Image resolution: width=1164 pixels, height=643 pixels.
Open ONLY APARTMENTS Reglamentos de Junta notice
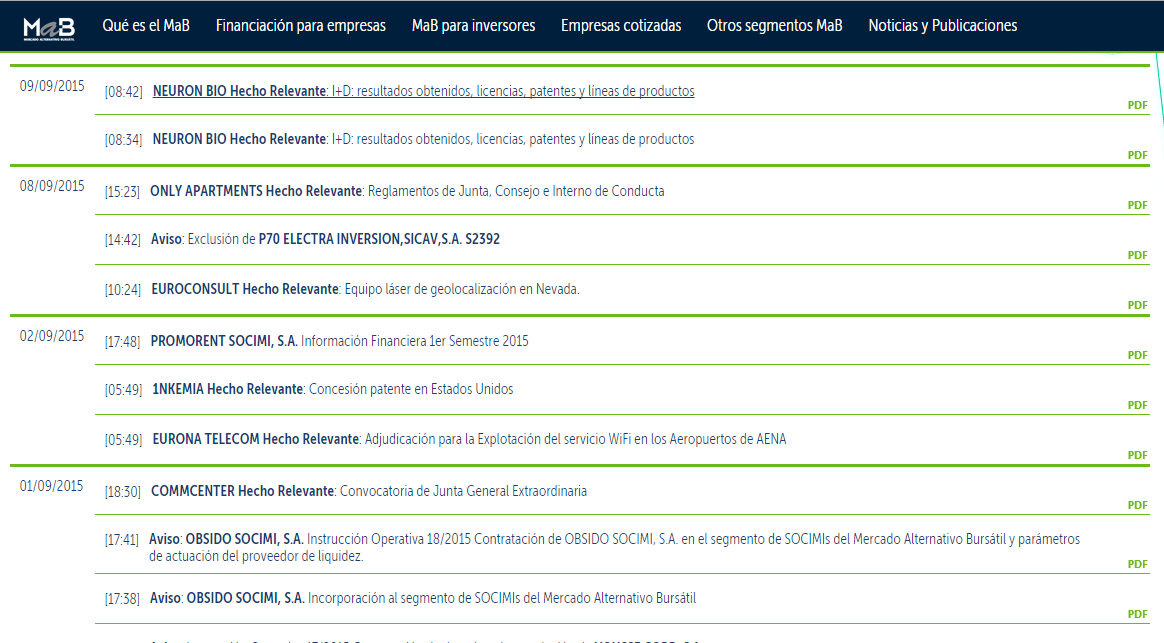coord(407,191)
